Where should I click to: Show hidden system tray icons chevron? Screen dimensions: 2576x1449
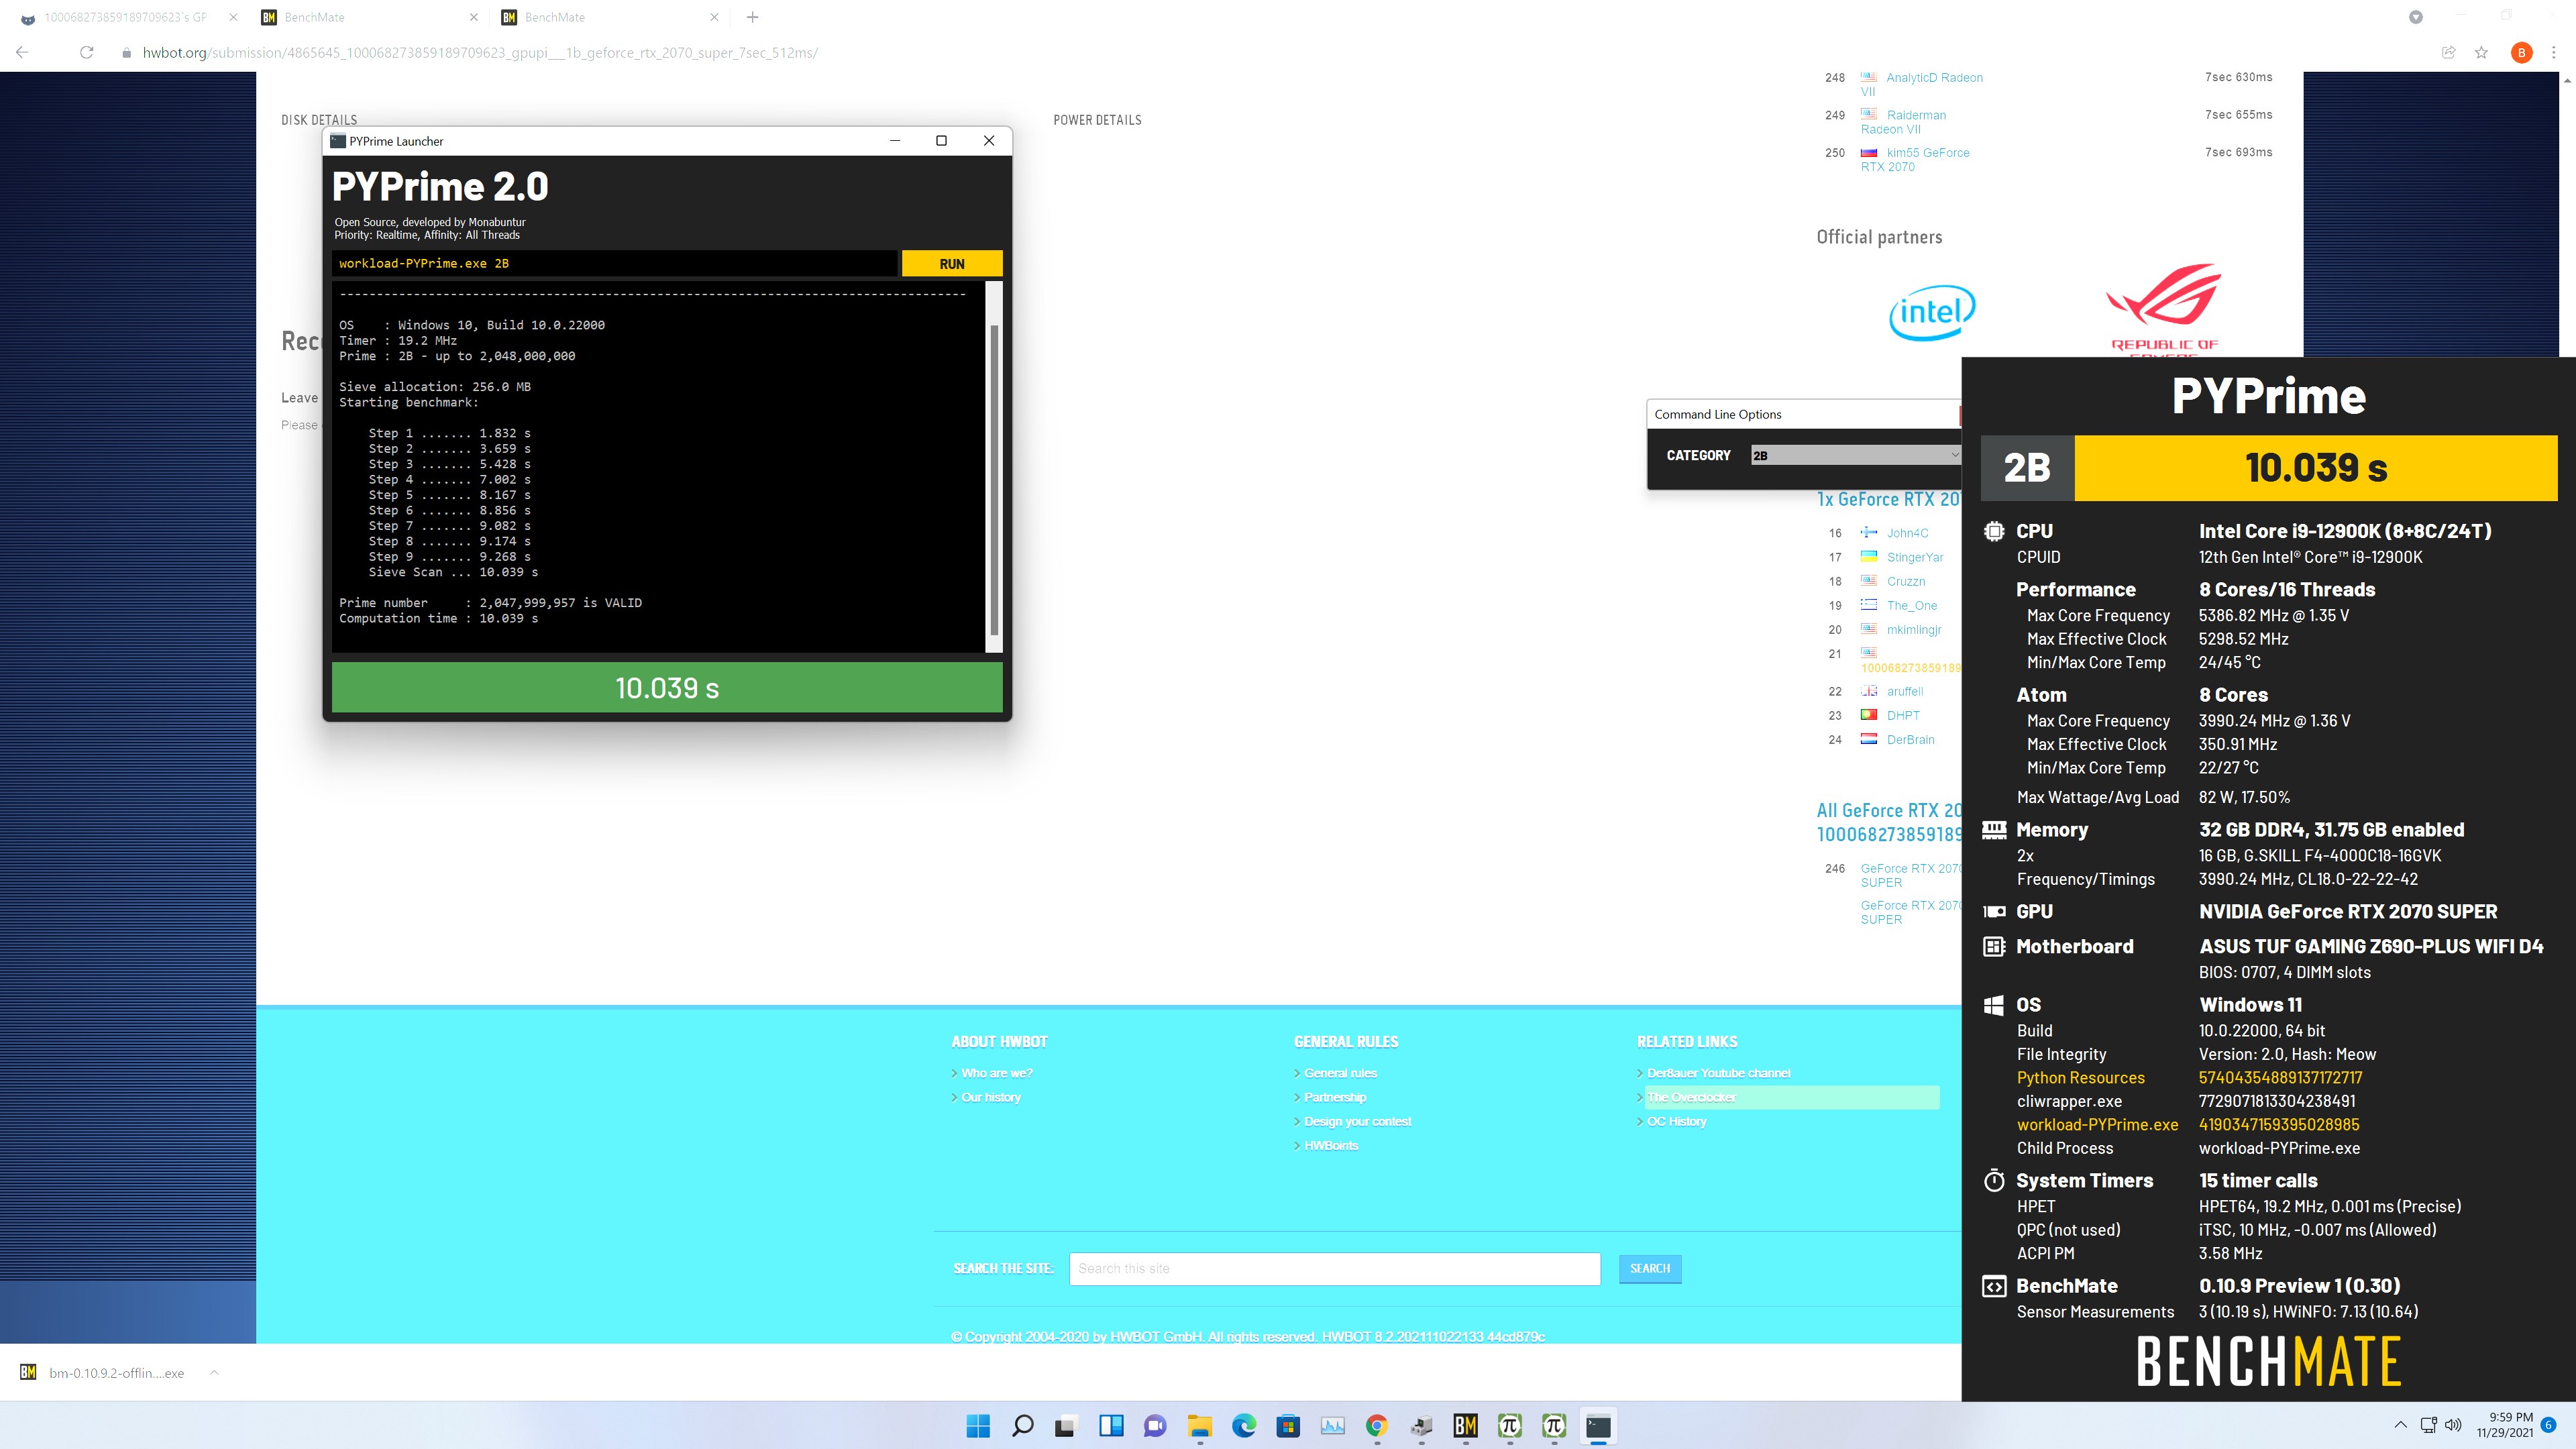[2400, 1425]
